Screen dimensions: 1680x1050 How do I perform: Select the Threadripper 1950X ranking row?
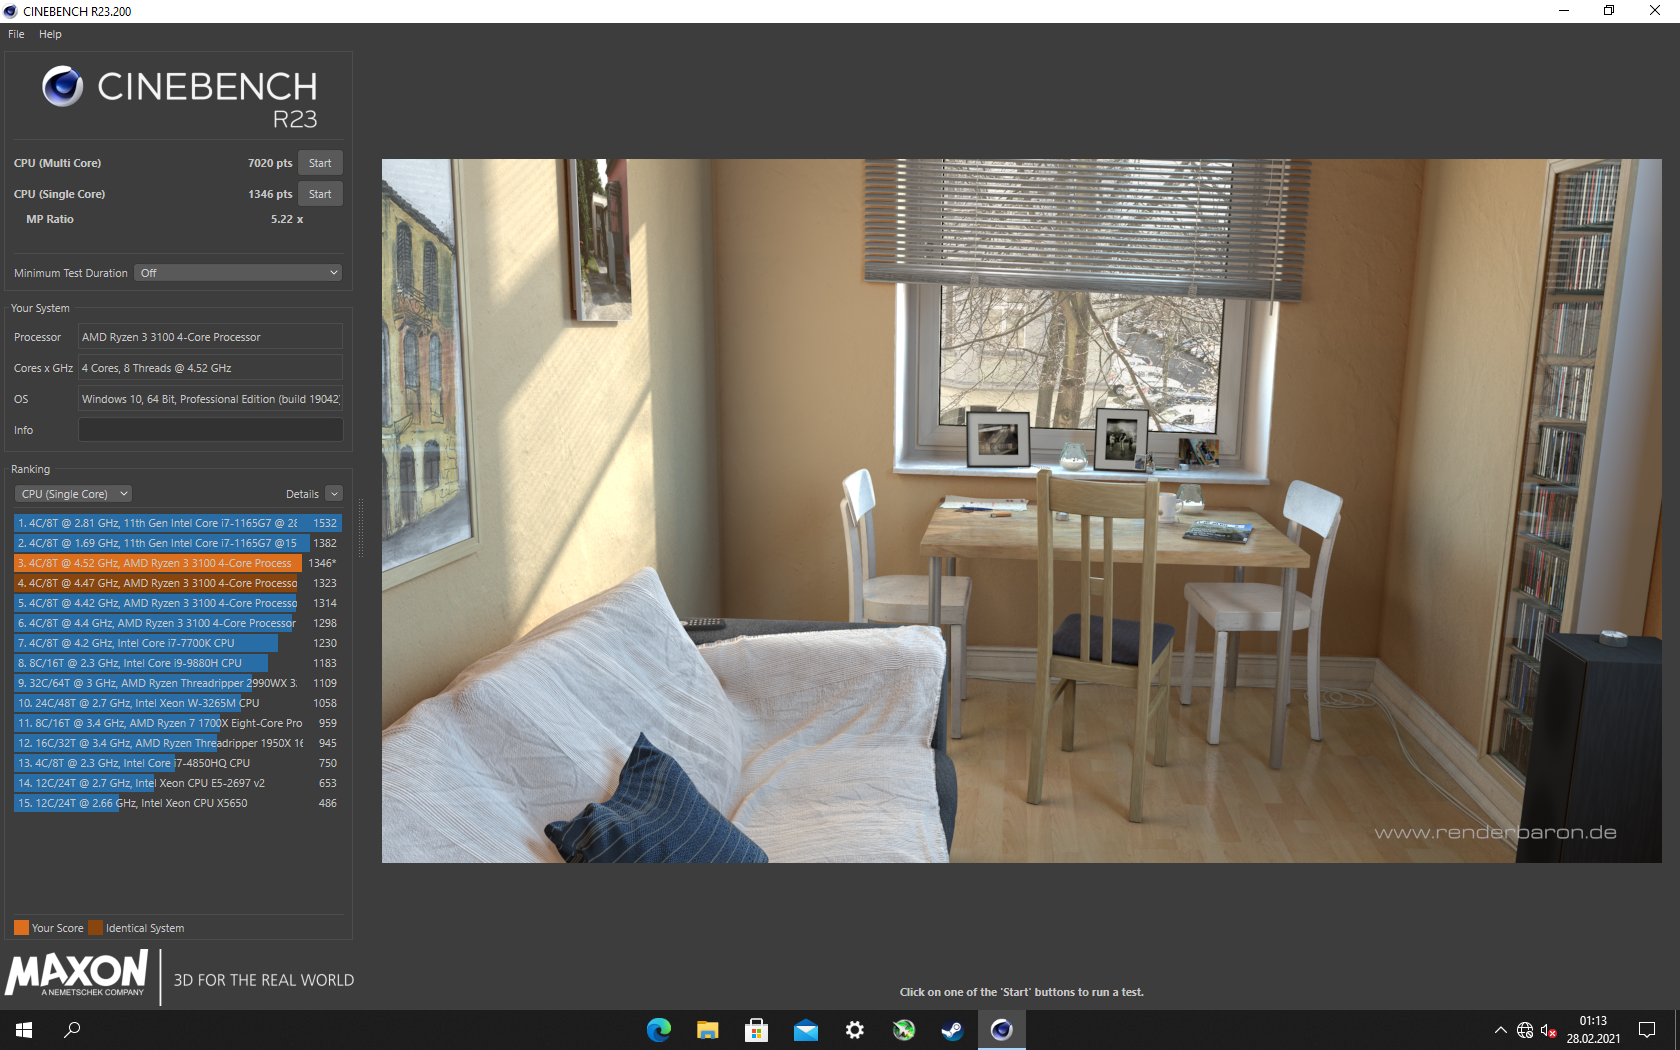(x=178, y=743)
